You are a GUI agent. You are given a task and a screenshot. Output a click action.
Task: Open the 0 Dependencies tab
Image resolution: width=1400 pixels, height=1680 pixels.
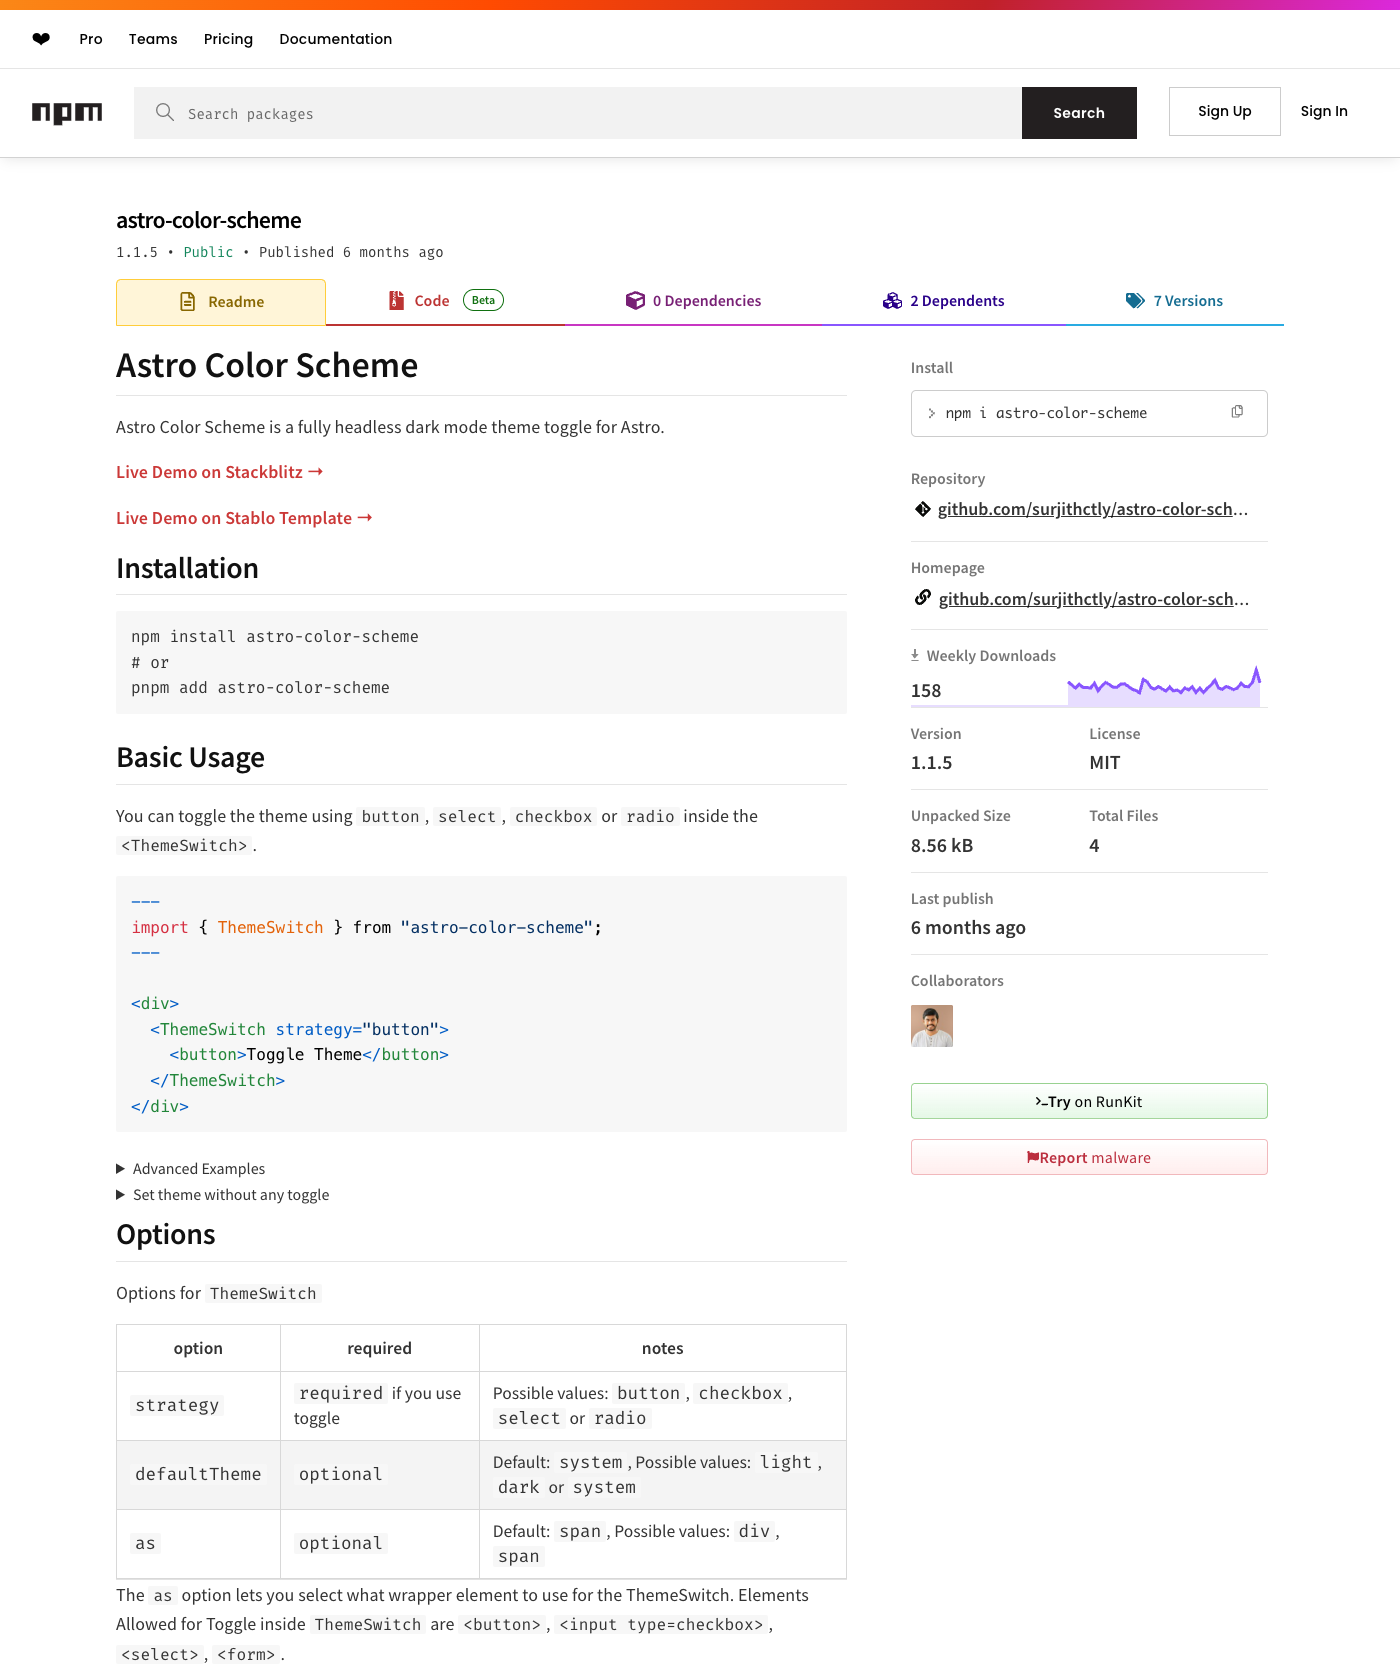tap(693, 300)
